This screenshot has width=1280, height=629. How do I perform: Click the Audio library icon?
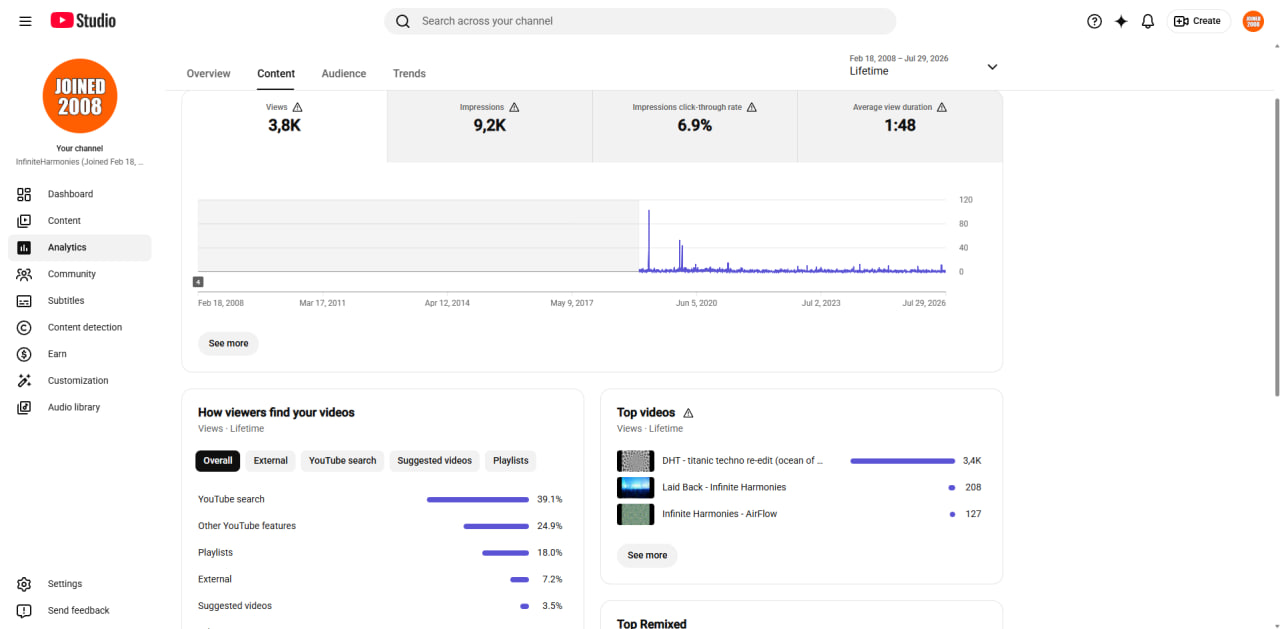[24, 408]
